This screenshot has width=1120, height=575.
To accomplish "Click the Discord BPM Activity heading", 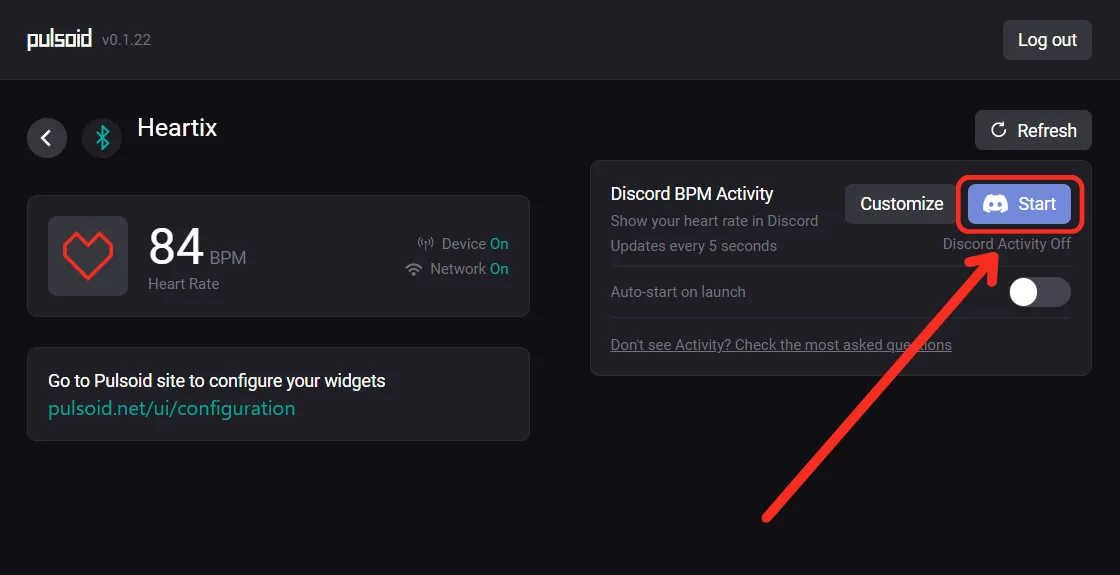I will [x=692, y=194].
